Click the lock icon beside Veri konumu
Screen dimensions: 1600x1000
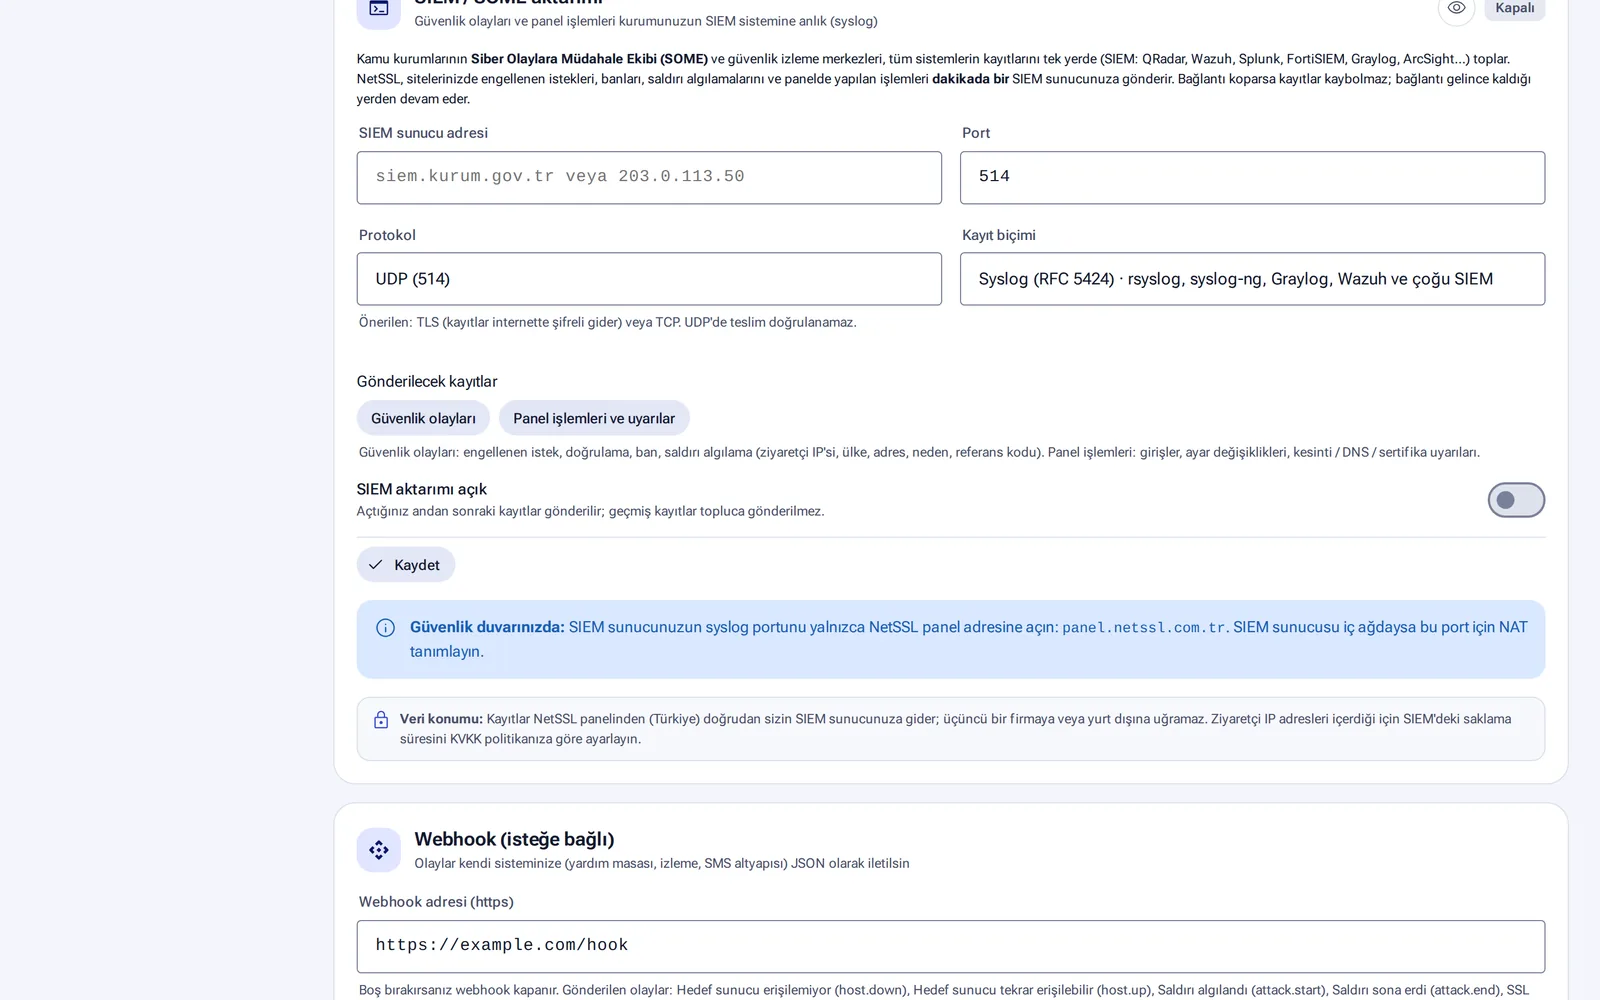(x=381, y=720)
